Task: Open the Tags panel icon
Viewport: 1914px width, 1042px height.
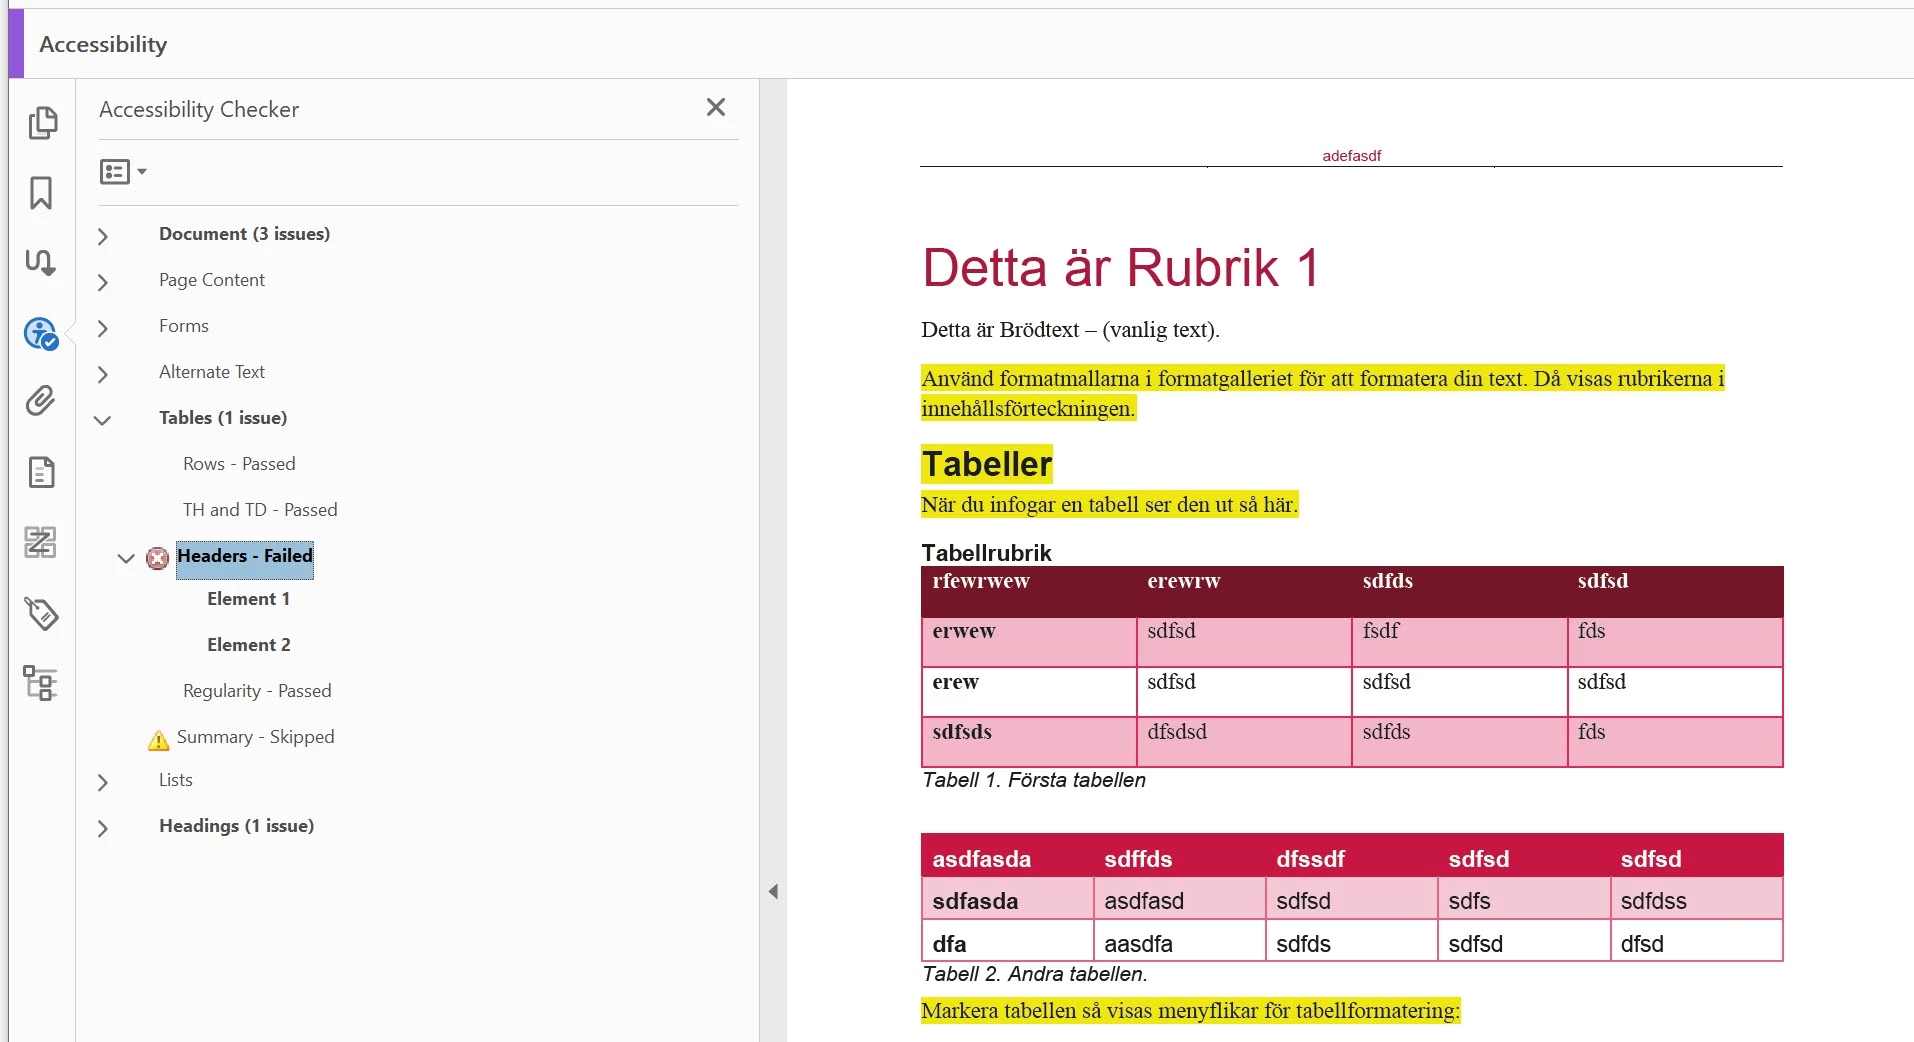Action: tap(41, 613)
